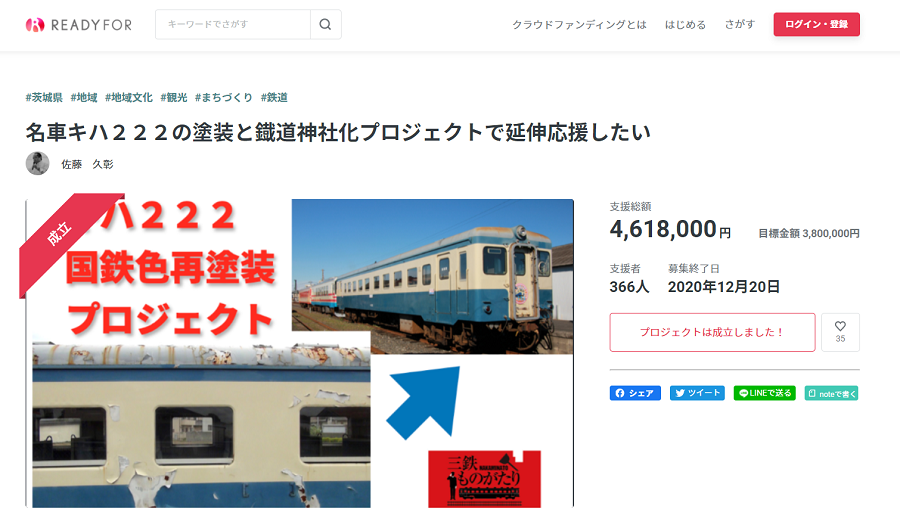Focus the keyword search field
The image size is (900, 531).
[233, 24]
